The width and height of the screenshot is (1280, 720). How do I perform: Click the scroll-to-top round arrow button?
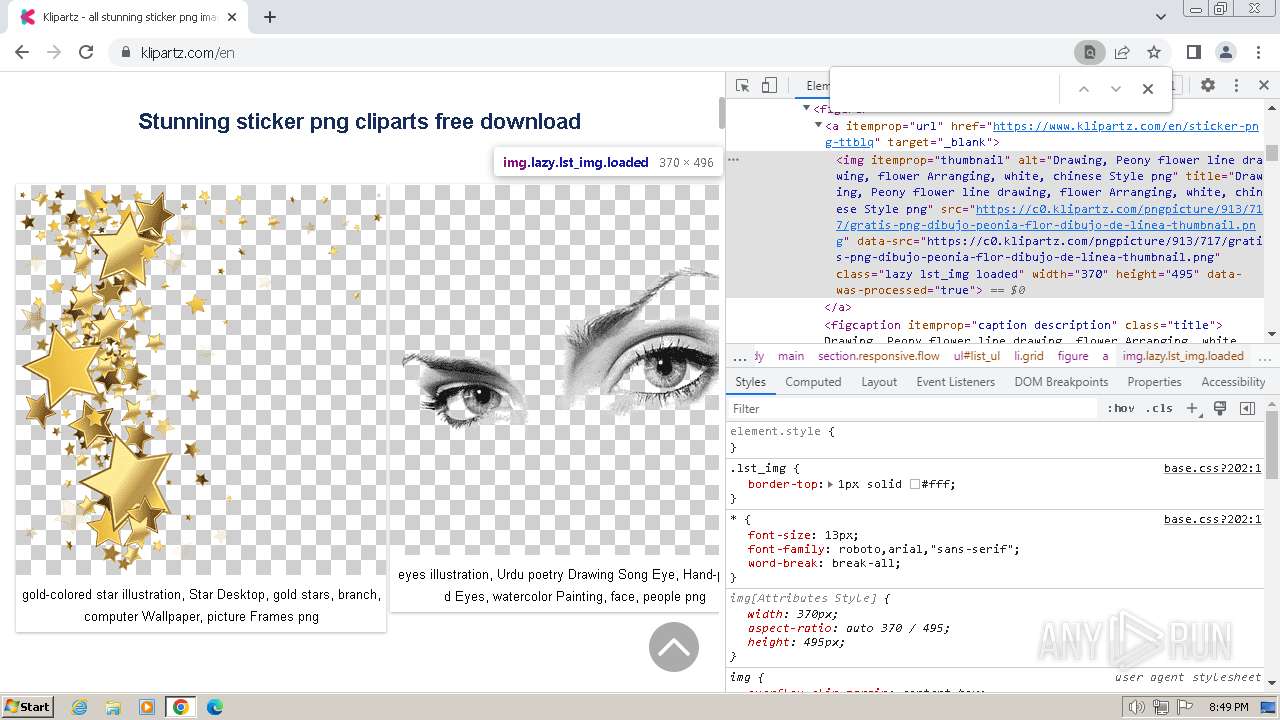(x=674, y=647)
